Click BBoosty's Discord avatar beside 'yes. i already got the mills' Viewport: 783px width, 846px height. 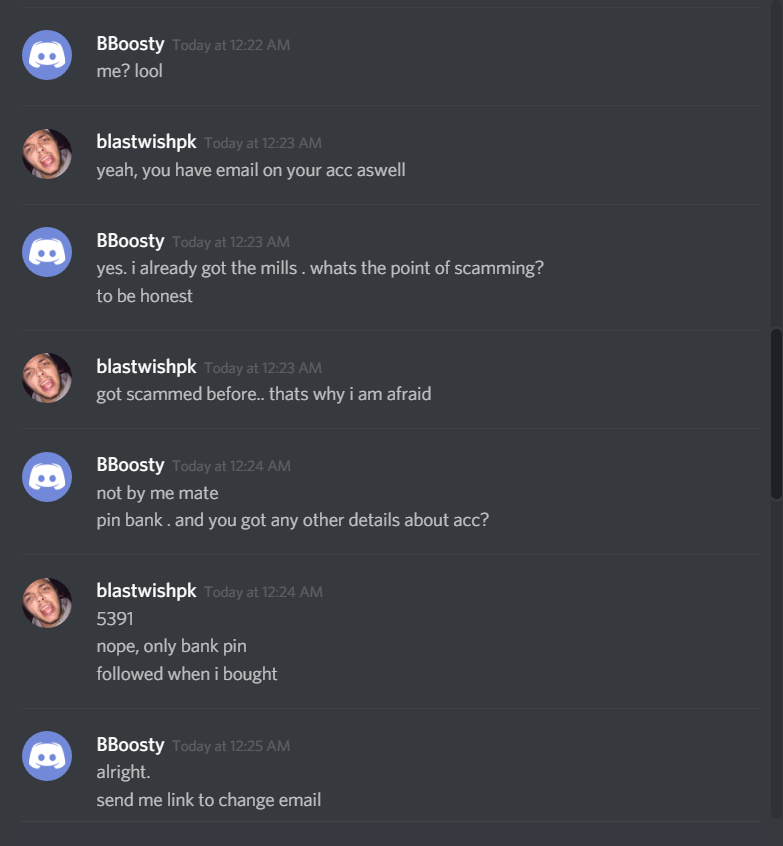[x=47, y=252]
